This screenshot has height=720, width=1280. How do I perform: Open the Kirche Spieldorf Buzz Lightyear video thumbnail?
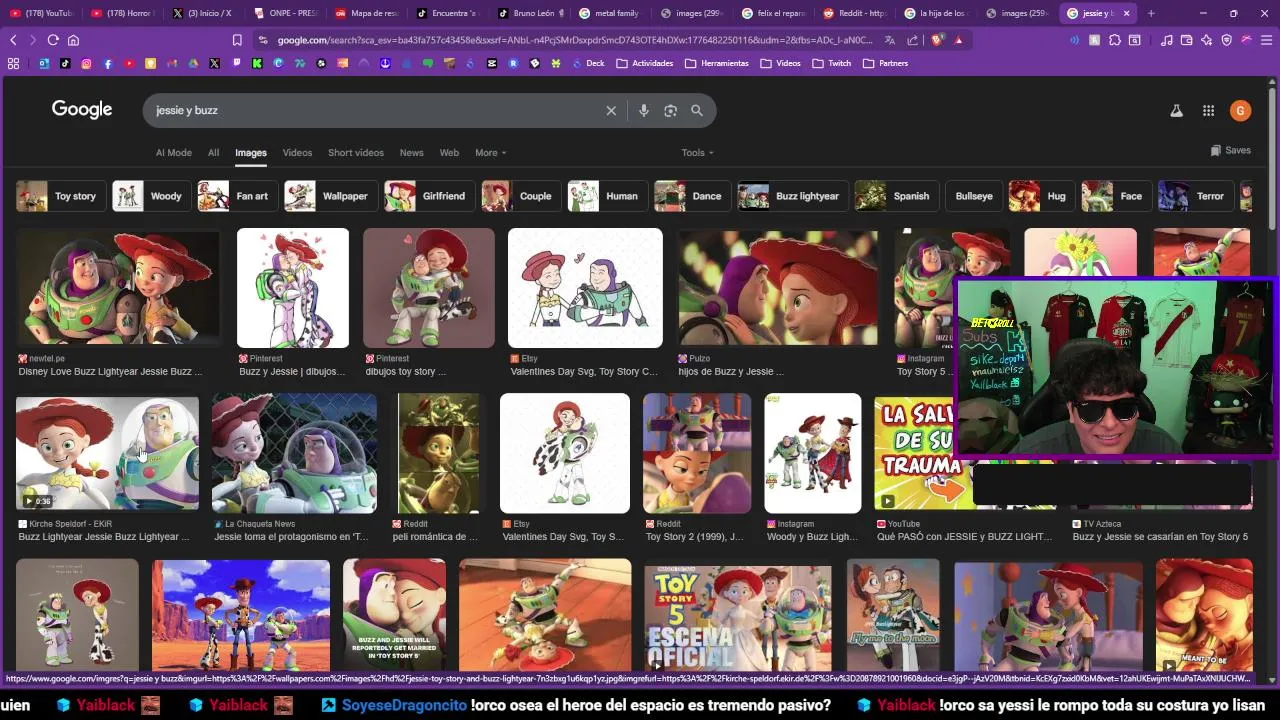(107, 453)
